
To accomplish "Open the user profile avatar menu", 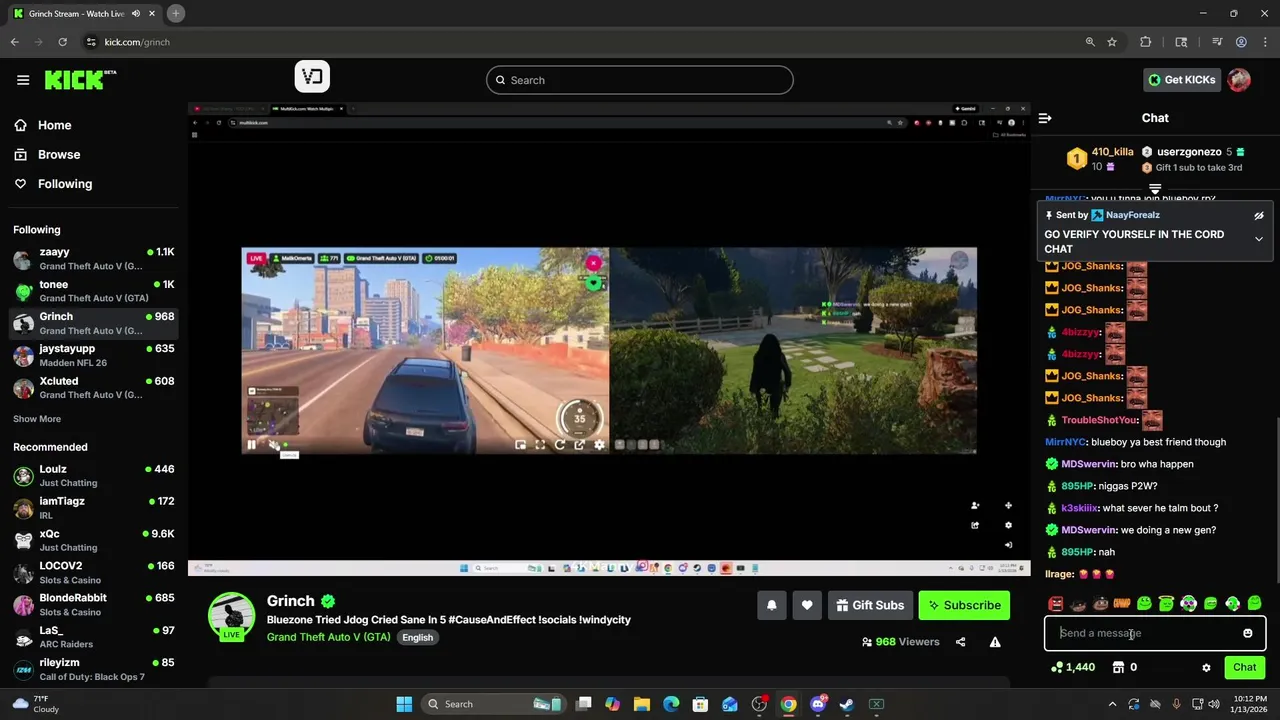I will point(1239,80).
